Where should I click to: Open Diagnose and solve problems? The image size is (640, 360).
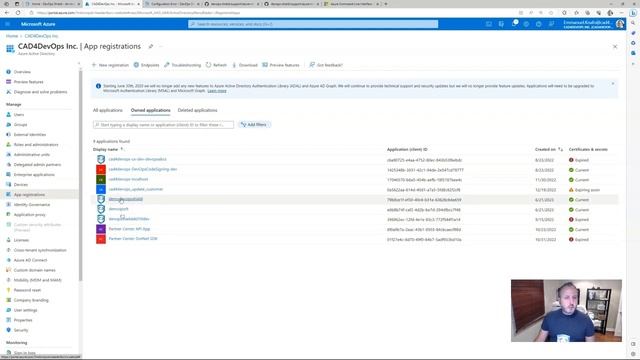click(x=40, y=92)
